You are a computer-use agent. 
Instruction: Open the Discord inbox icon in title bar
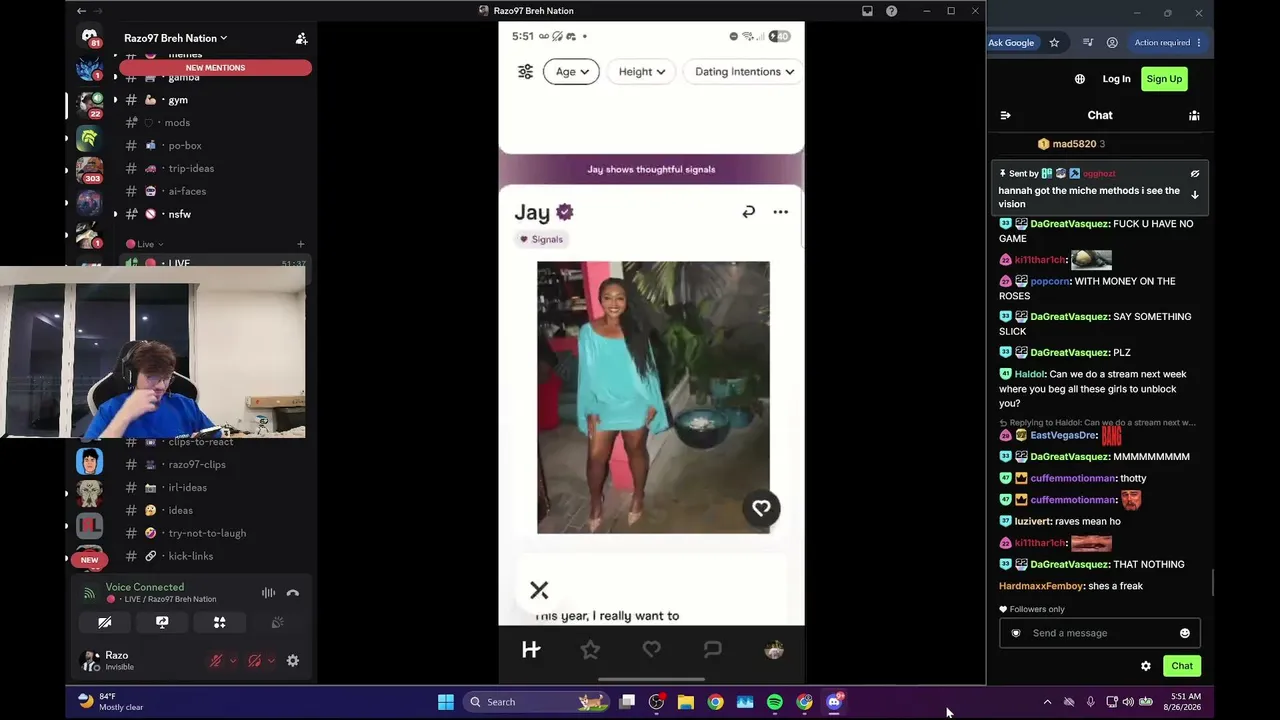pos(867,11)
